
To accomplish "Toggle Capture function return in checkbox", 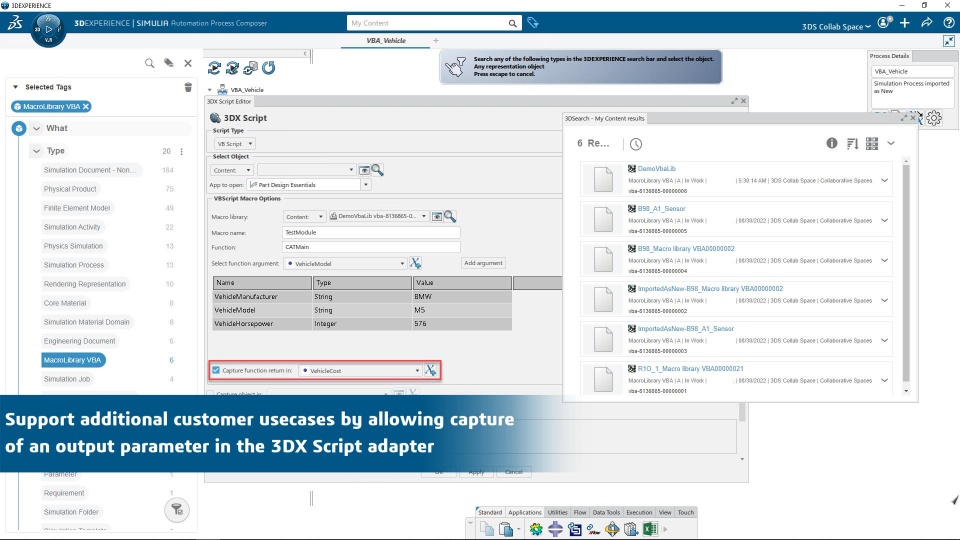I will click(x=216, y=370).
